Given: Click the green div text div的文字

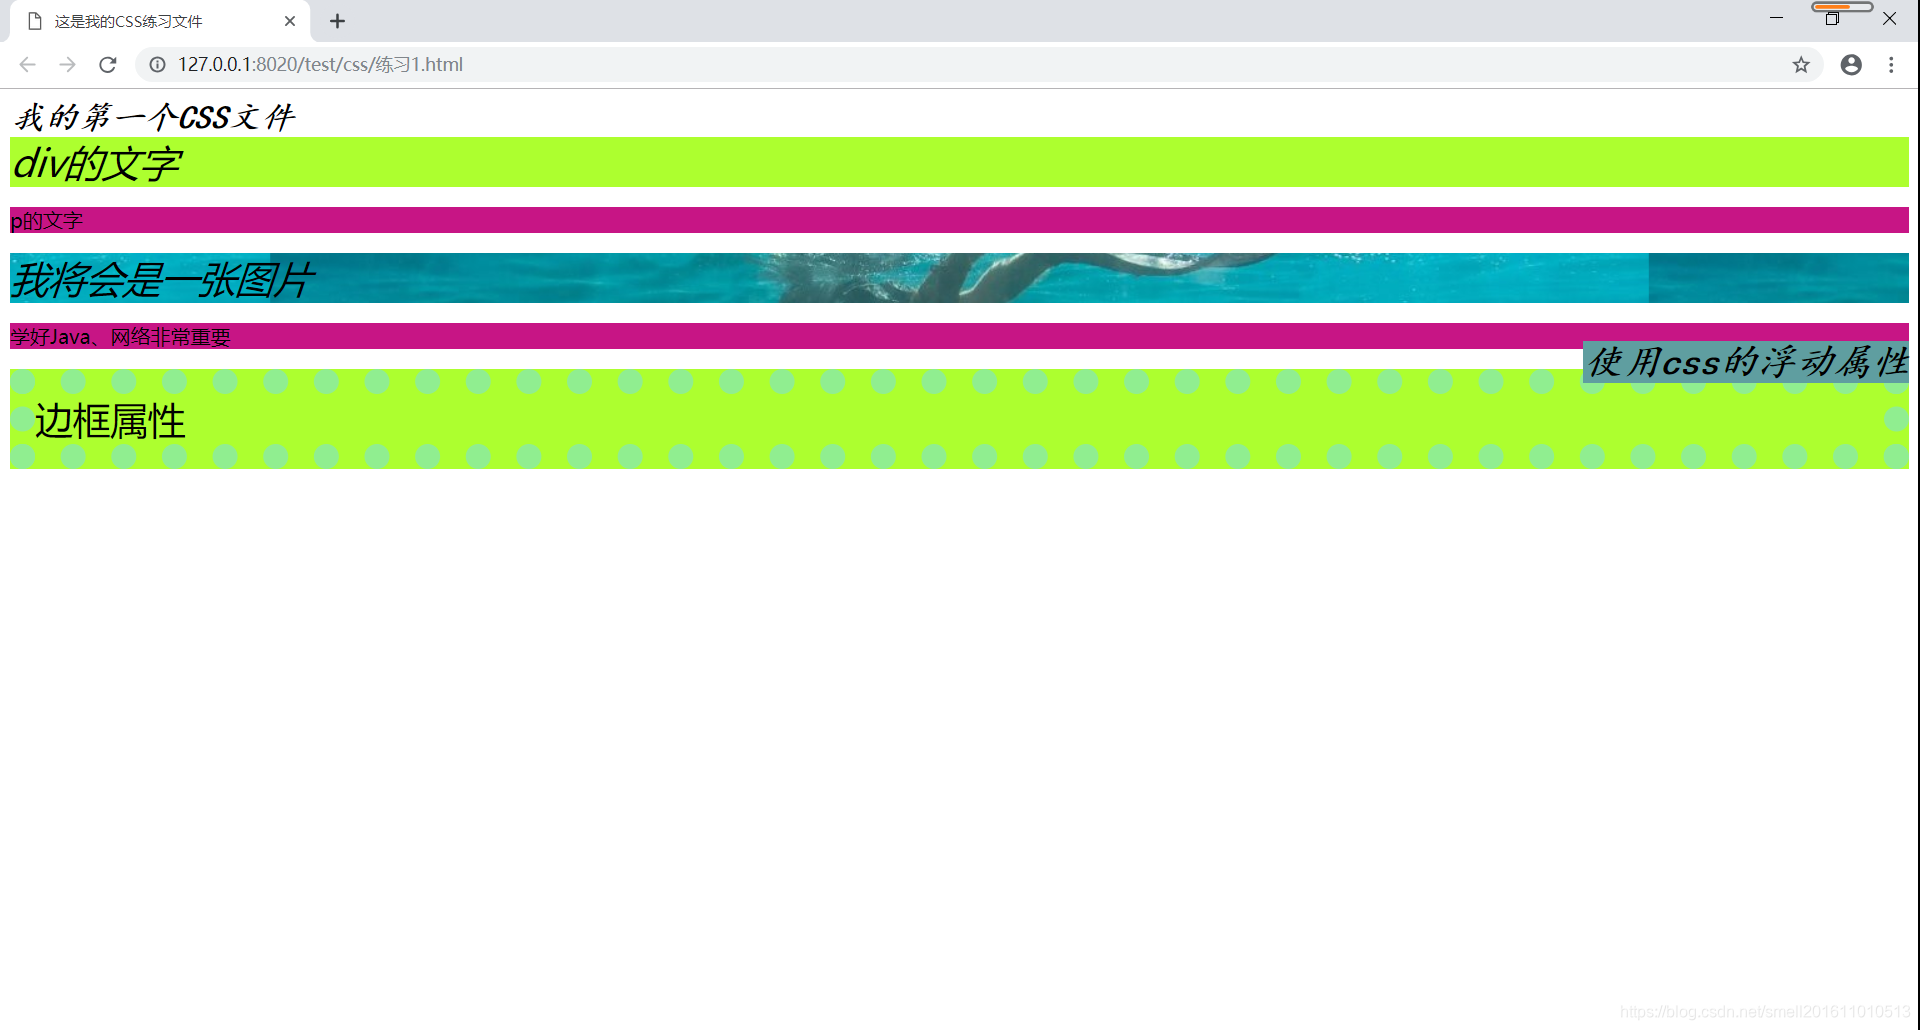Looking at the screenshot, I should click(x=97, y=163).
